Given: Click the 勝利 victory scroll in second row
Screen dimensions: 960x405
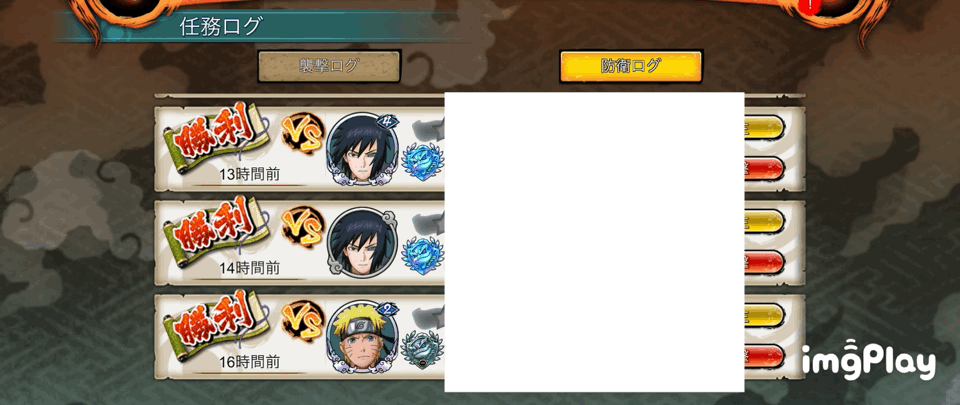Looking at the screenshot, I should coord(216,231).
